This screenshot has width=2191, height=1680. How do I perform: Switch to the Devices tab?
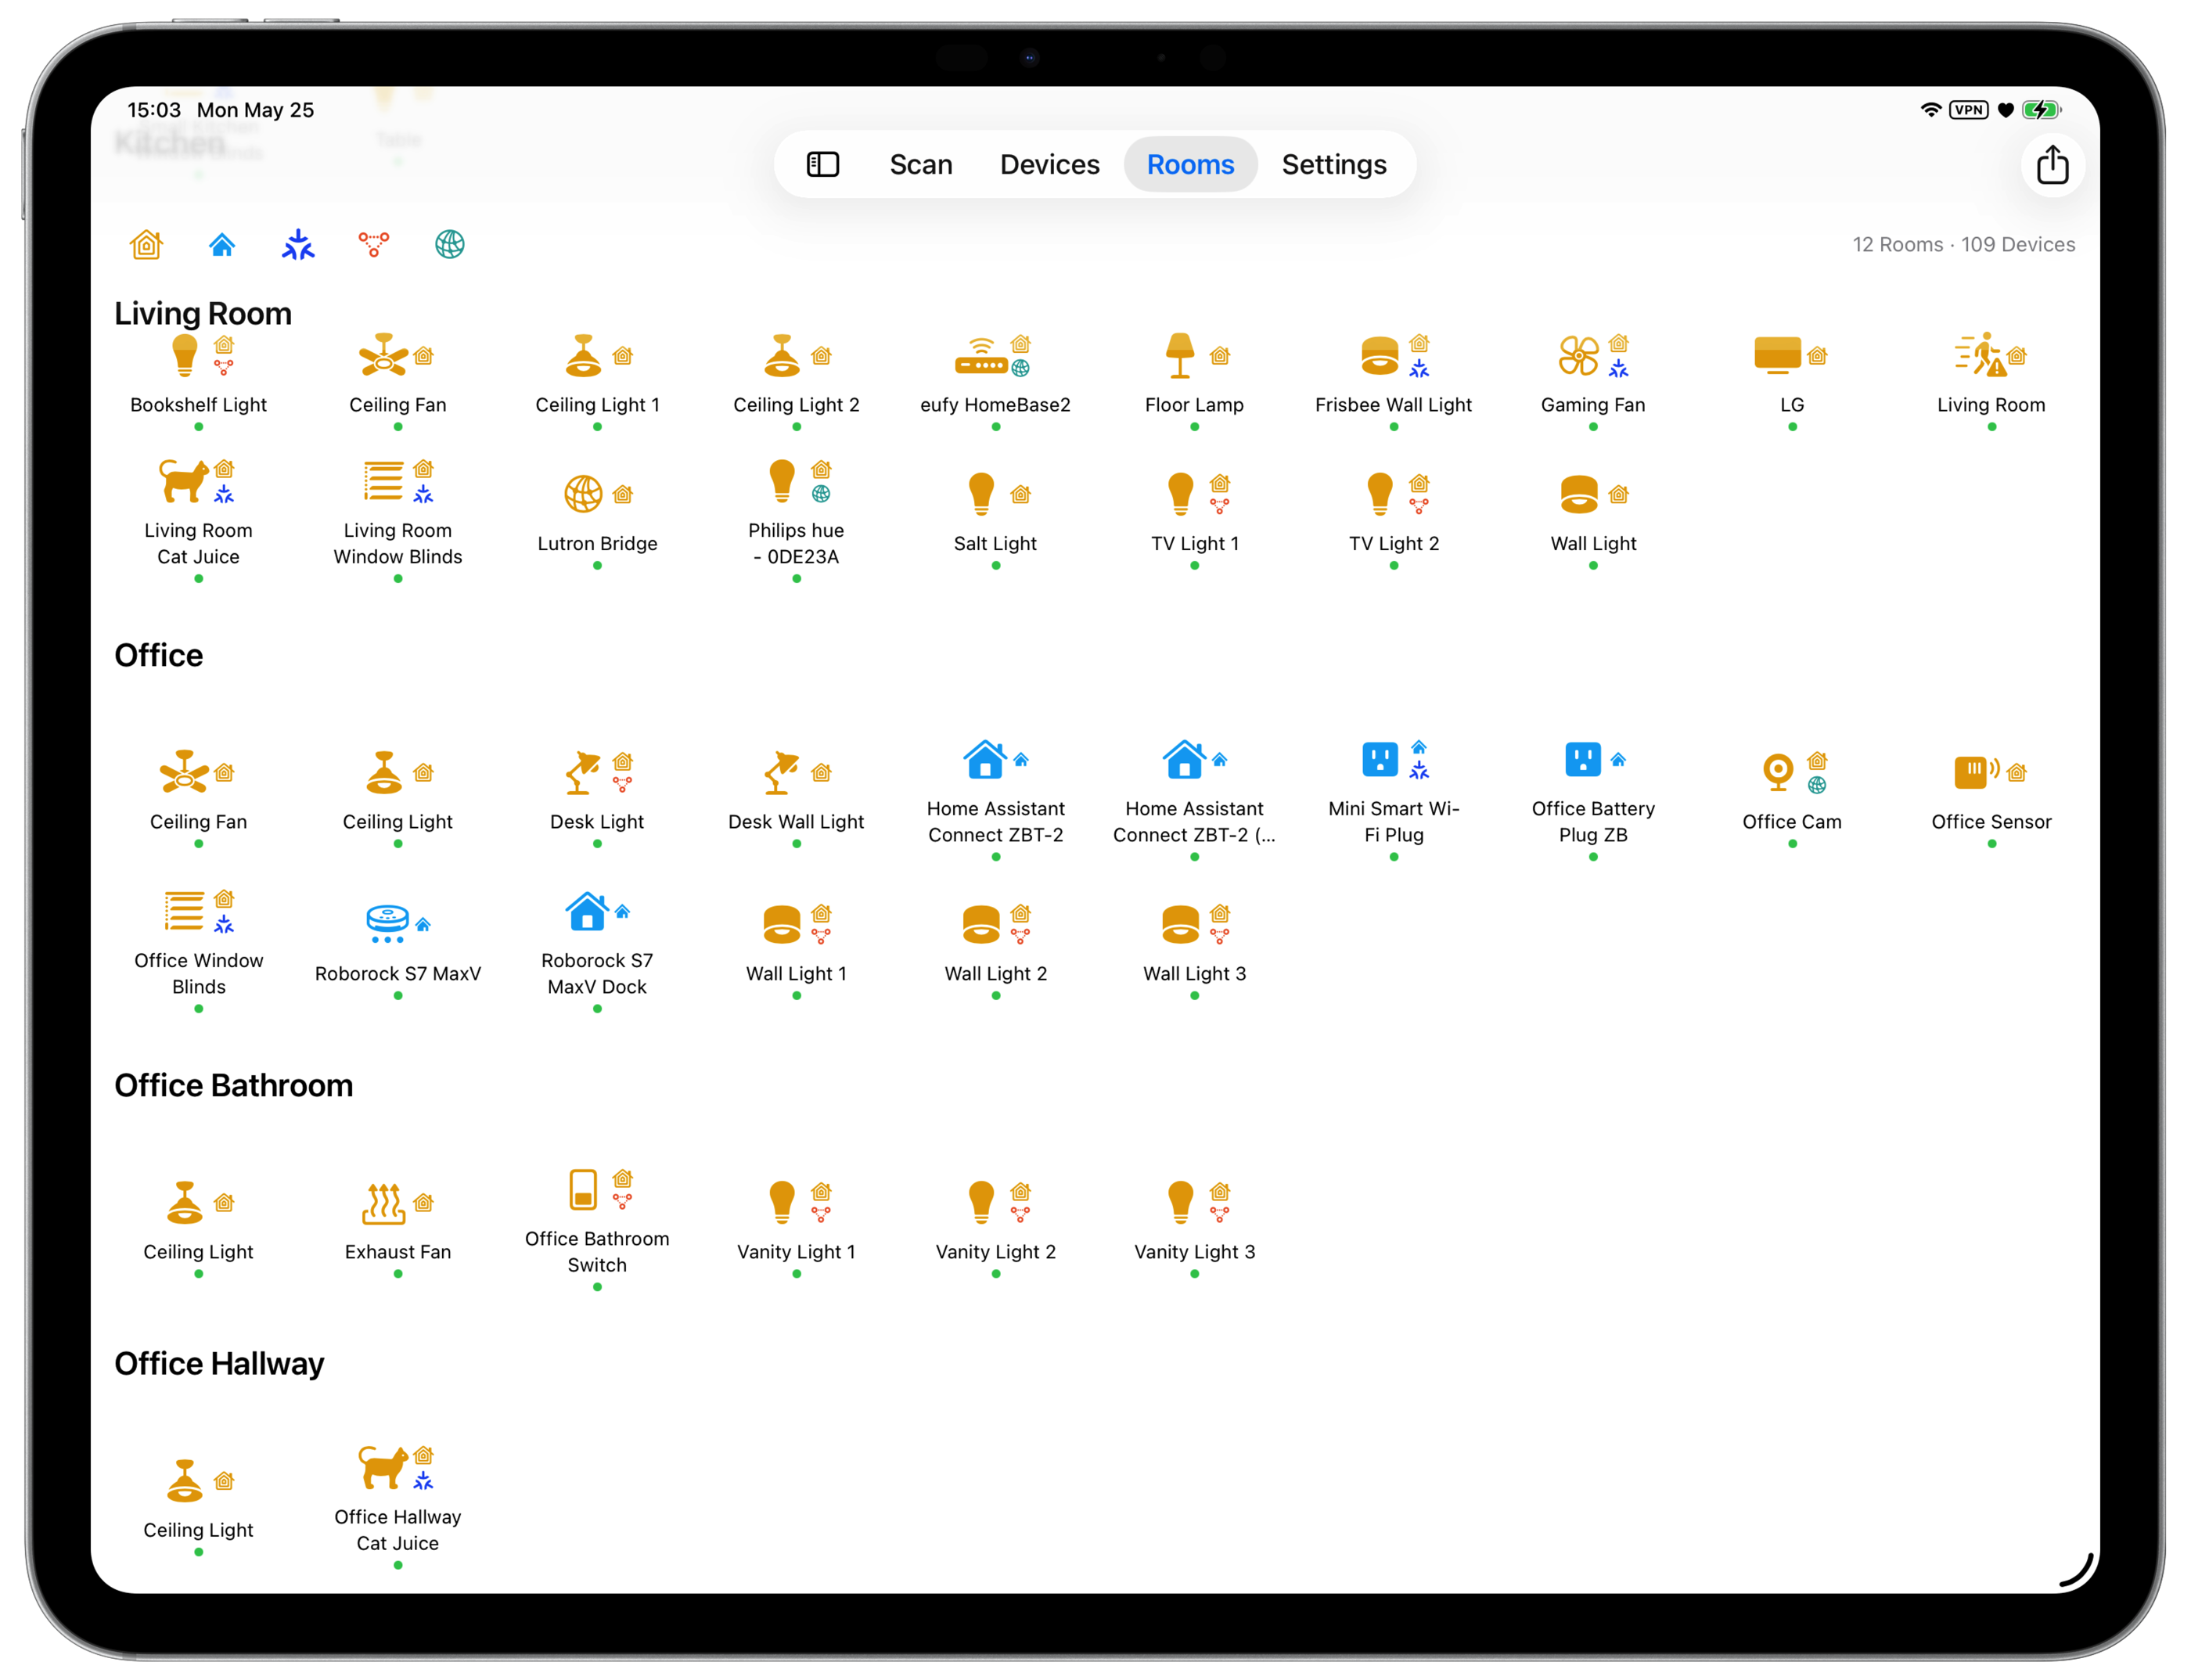1049,164
